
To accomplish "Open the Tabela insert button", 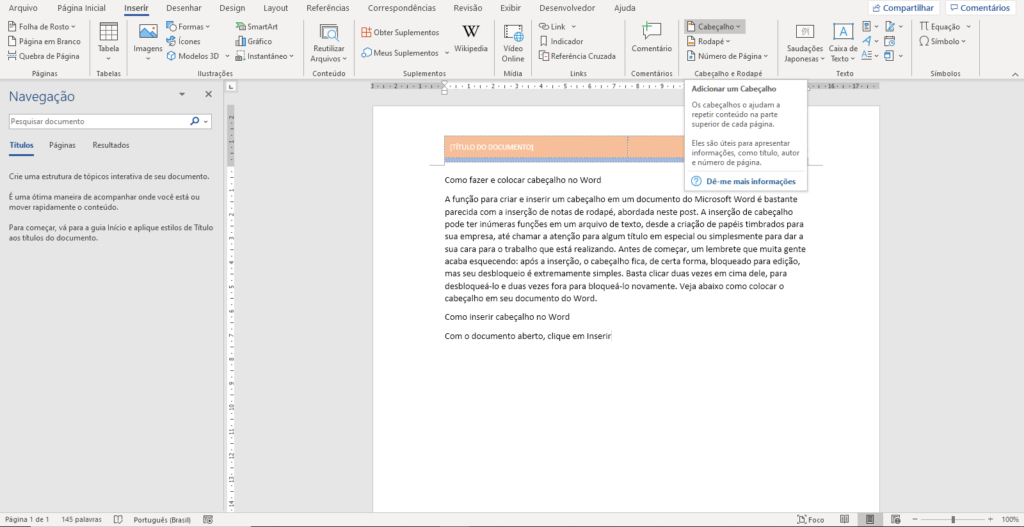I will [108, 42].
